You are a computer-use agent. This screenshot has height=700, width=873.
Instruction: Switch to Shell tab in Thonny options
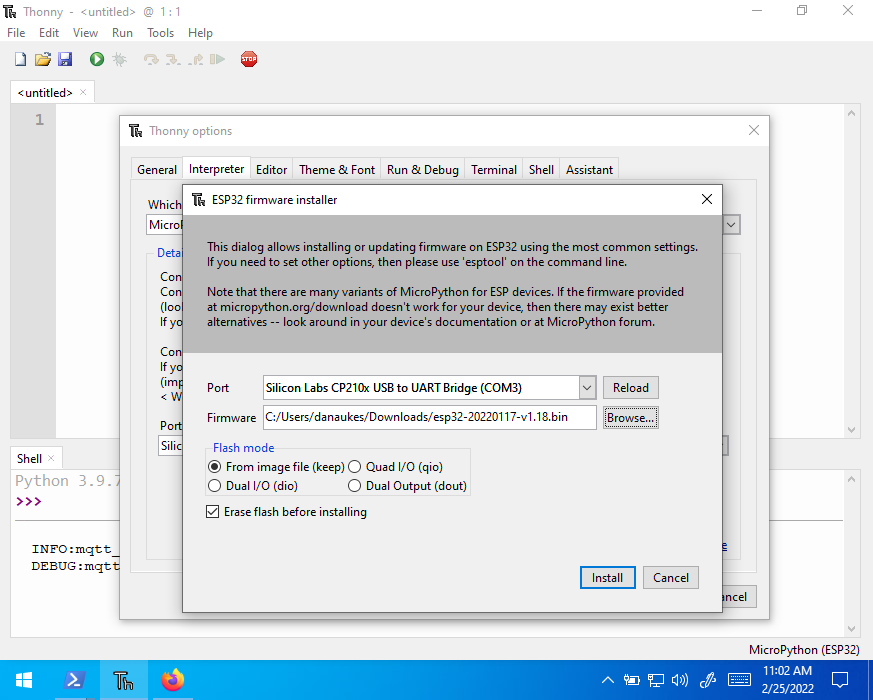[541, 169]
